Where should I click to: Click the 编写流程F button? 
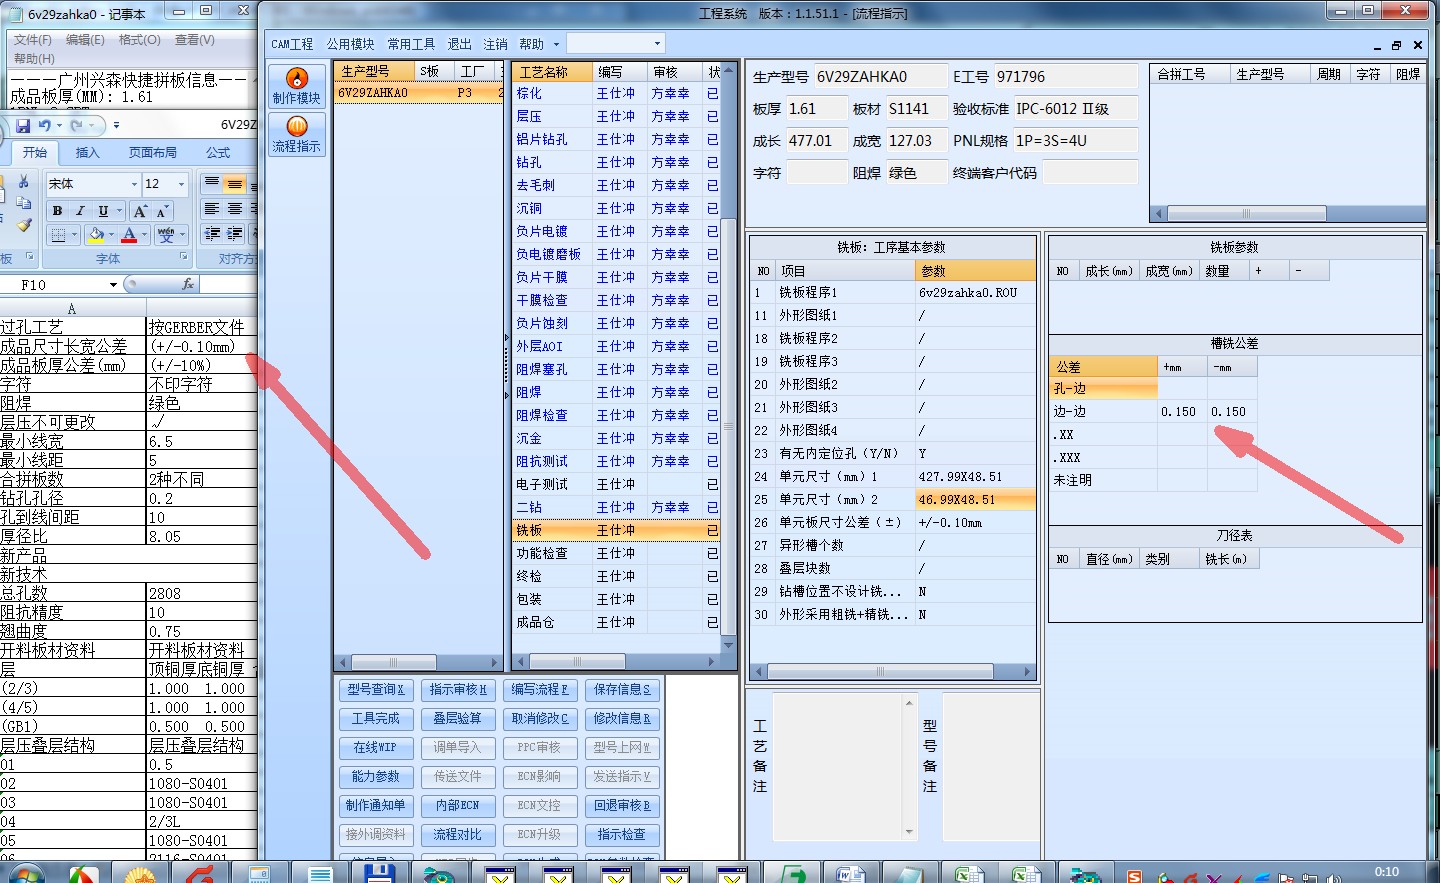540,689
